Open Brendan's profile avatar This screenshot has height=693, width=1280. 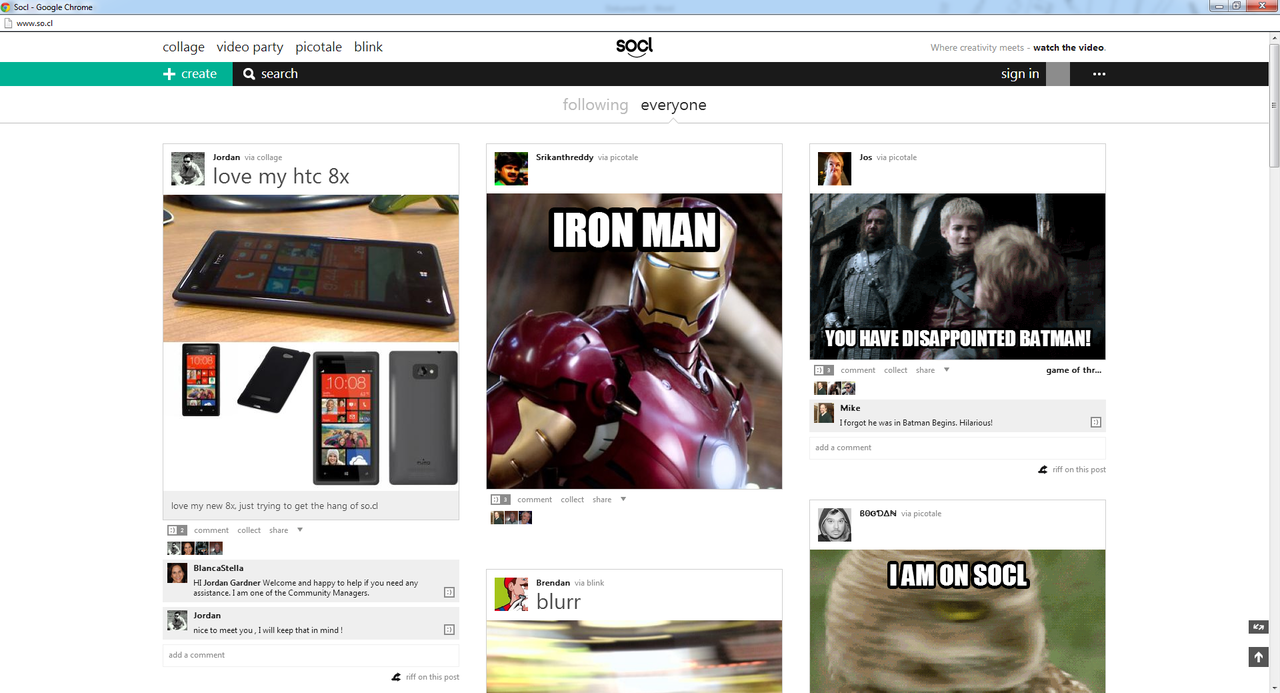(x=511, y=594)
